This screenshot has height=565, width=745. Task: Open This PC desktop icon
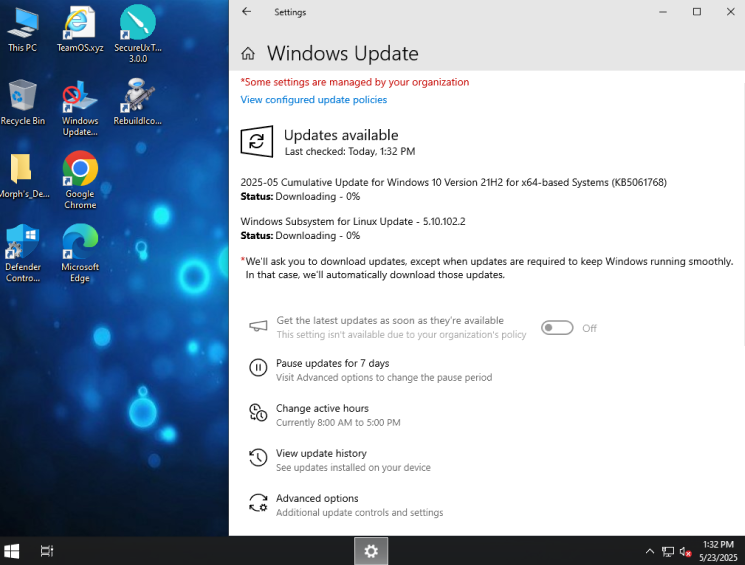point(22,29)
